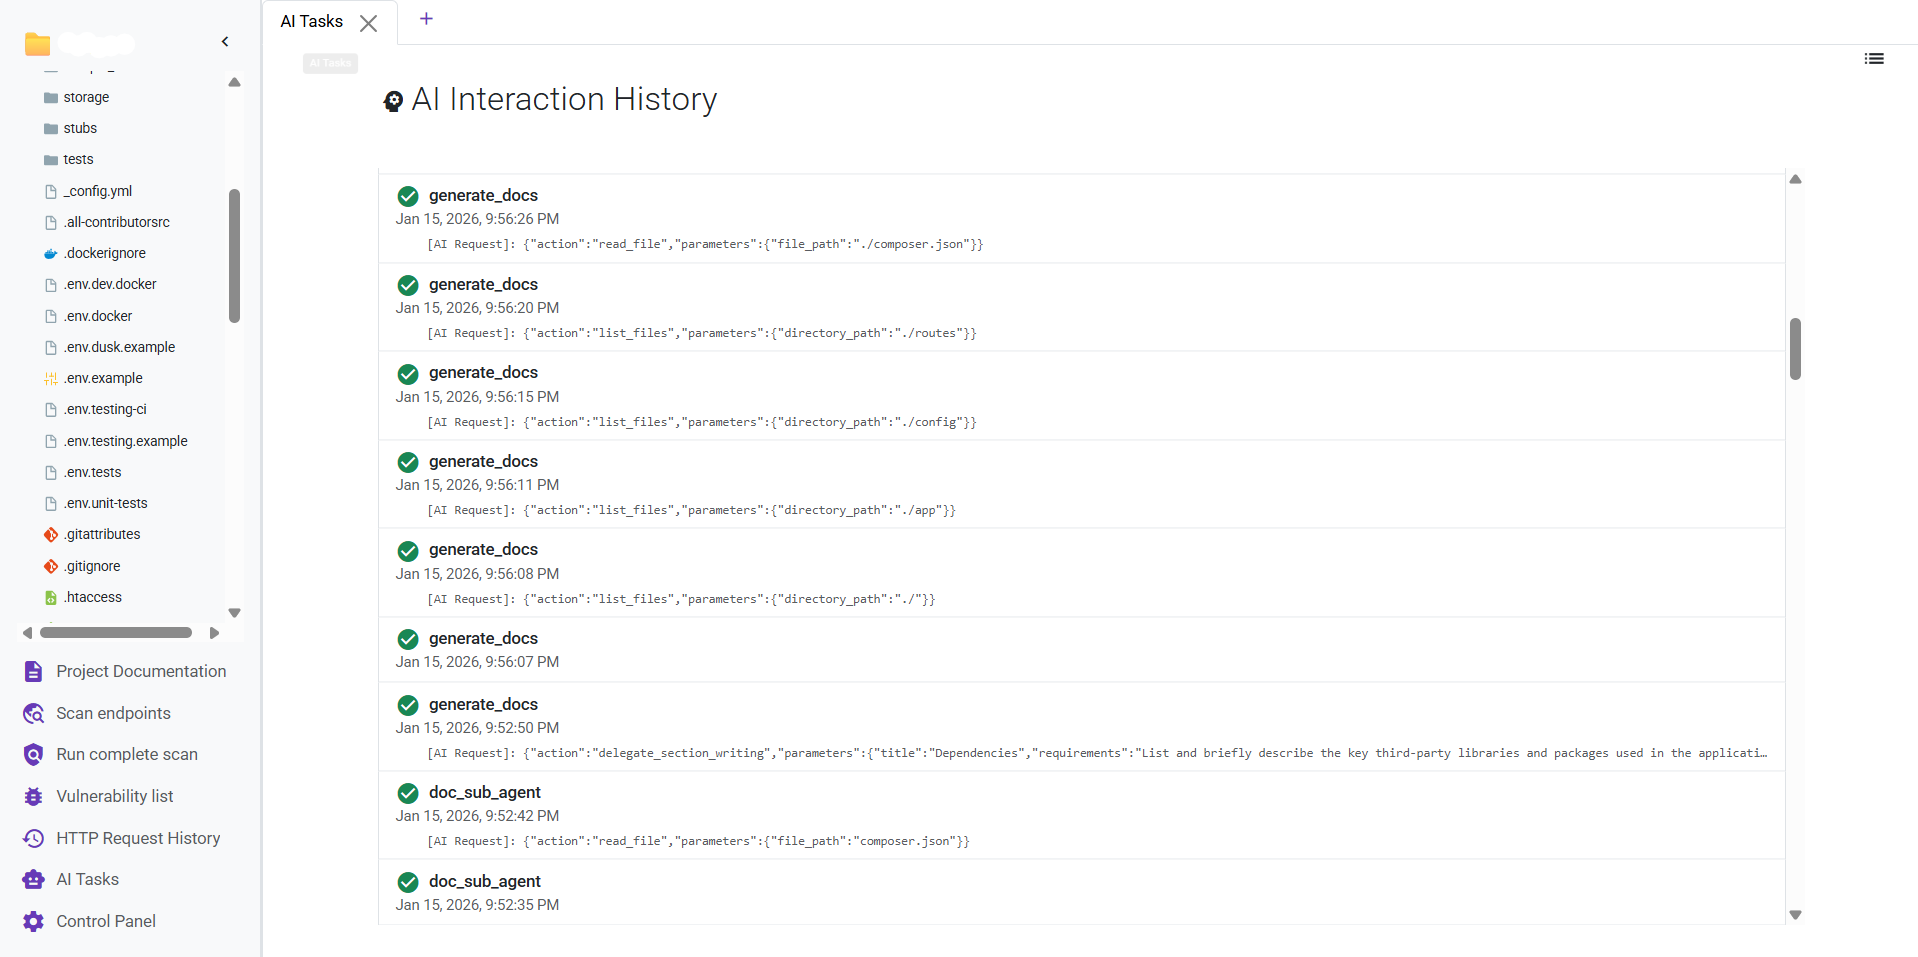Screen dimensions: 1918x957
Task: Close the AI Tasks tab
Action: click(x=369, y=22)
